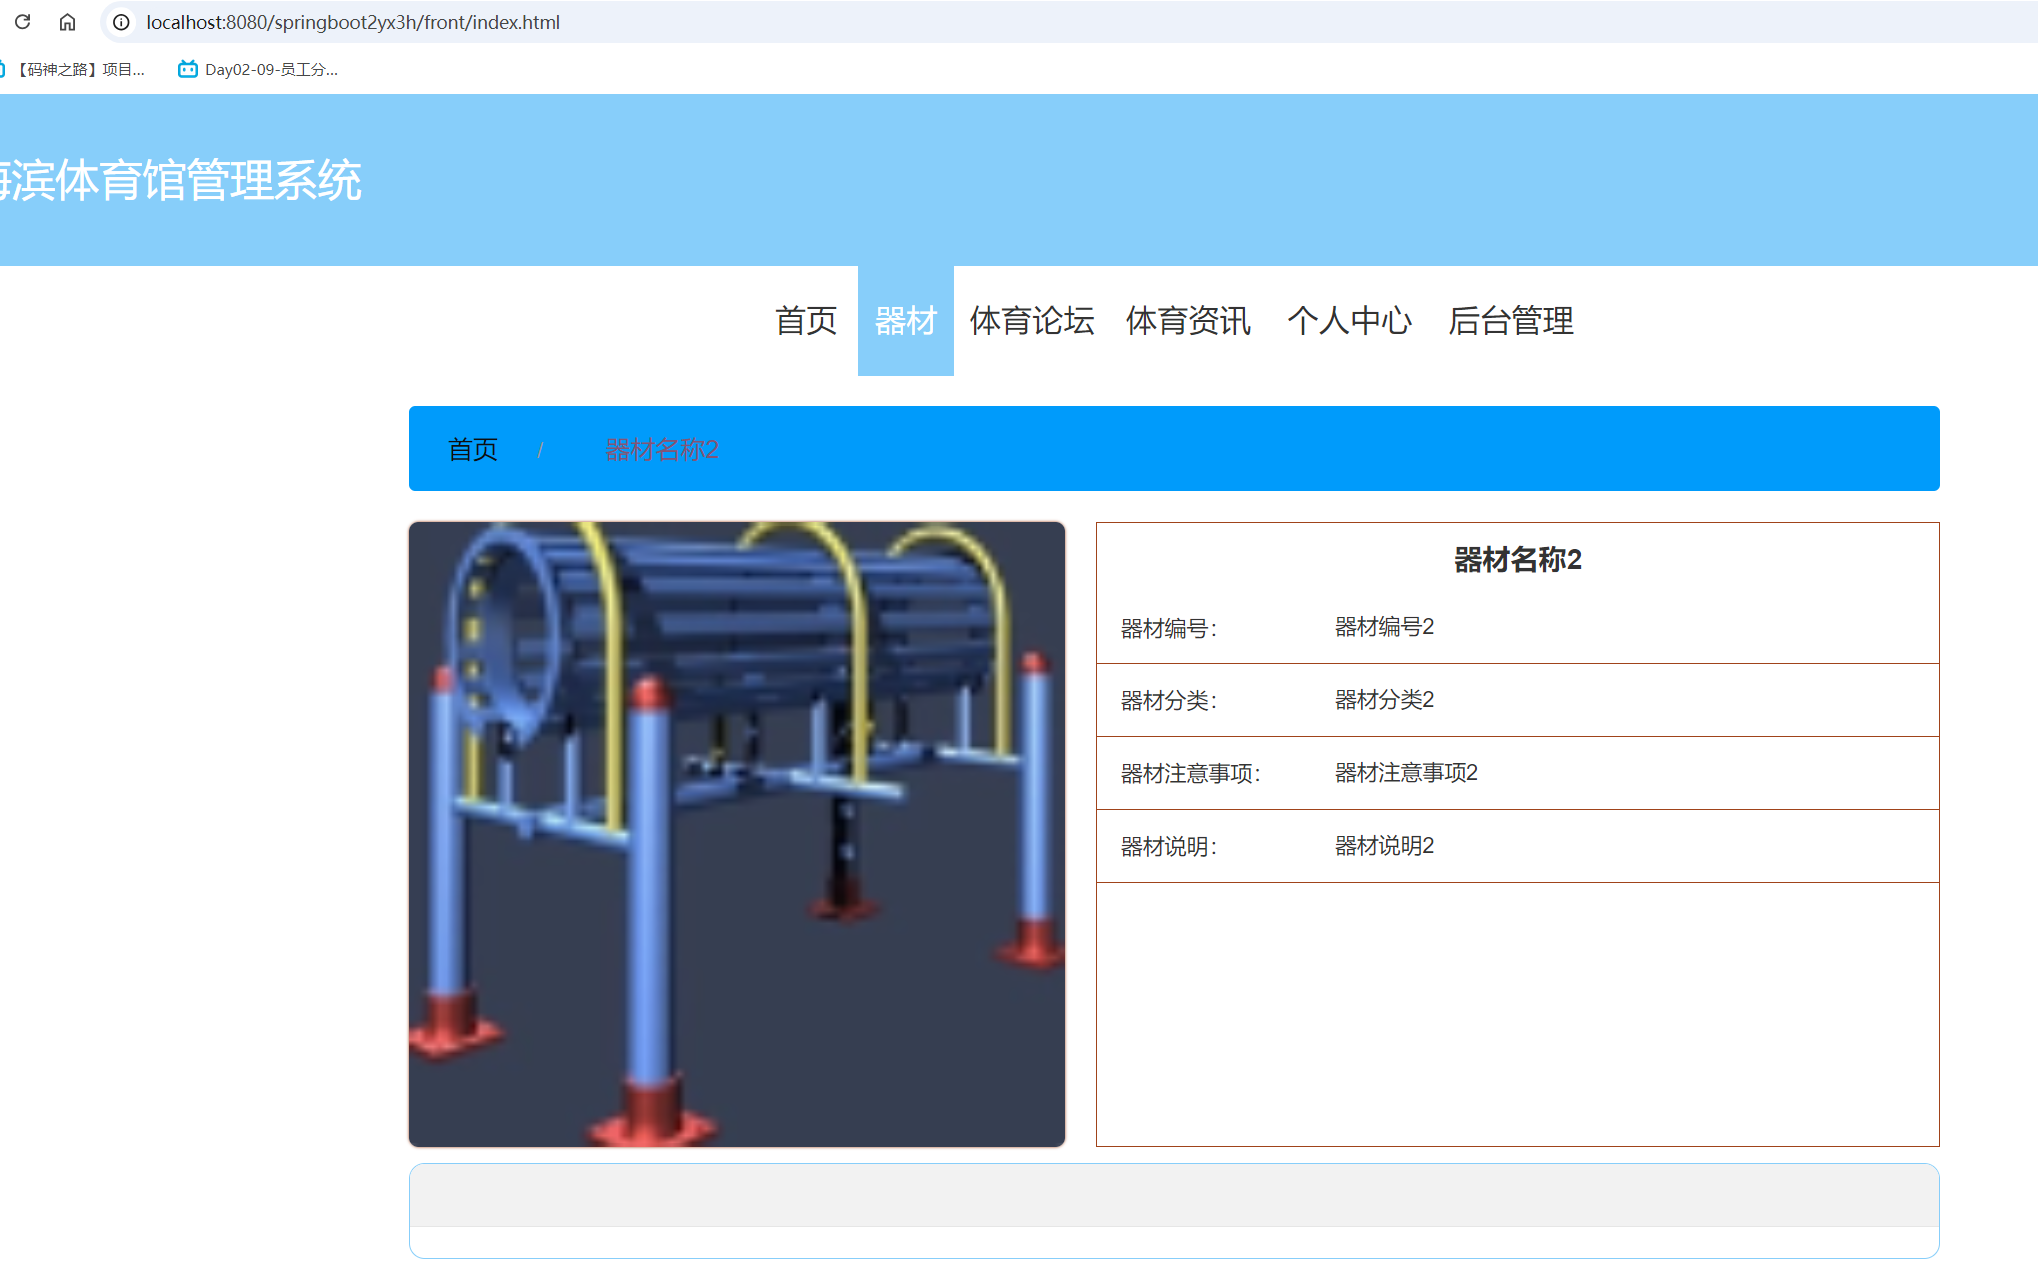
Task: Open 后台管理
Action: point(1510,321)
